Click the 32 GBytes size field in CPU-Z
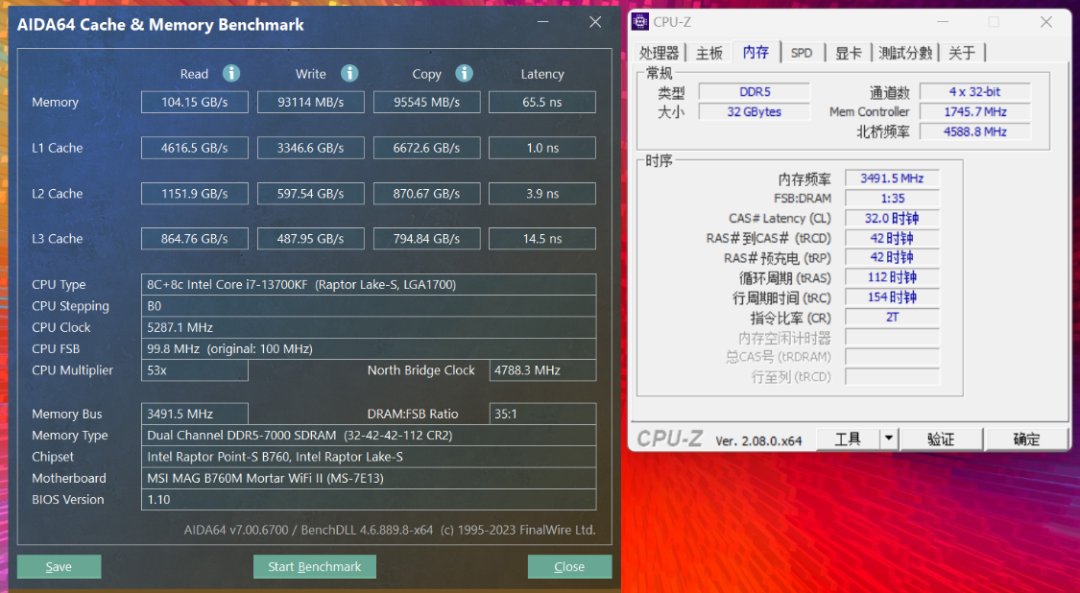This screenshot has width=1080, height=593. pyautogui.click(x=754, y=112)
